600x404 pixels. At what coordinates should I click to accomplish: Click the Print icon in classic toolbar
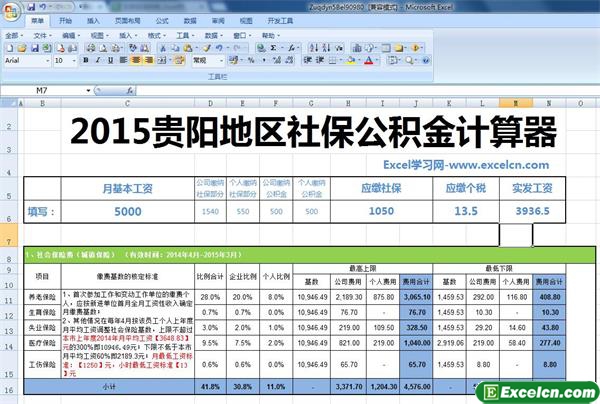pos(91,48)
